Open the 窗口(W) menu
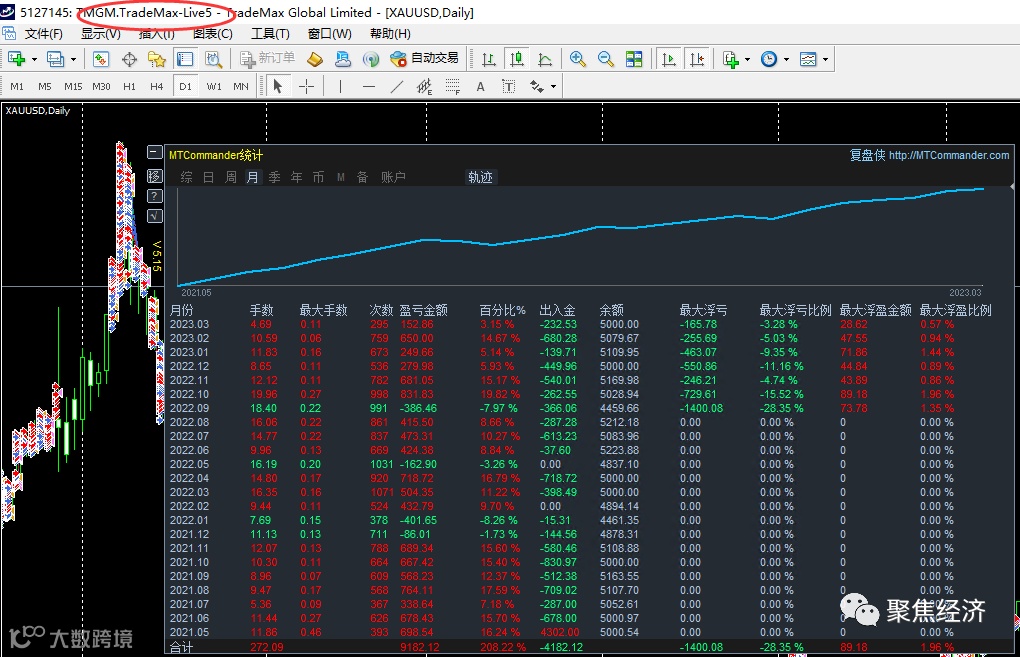The height and width of the screenshot is (657, 1020). (x=330, y=34)
